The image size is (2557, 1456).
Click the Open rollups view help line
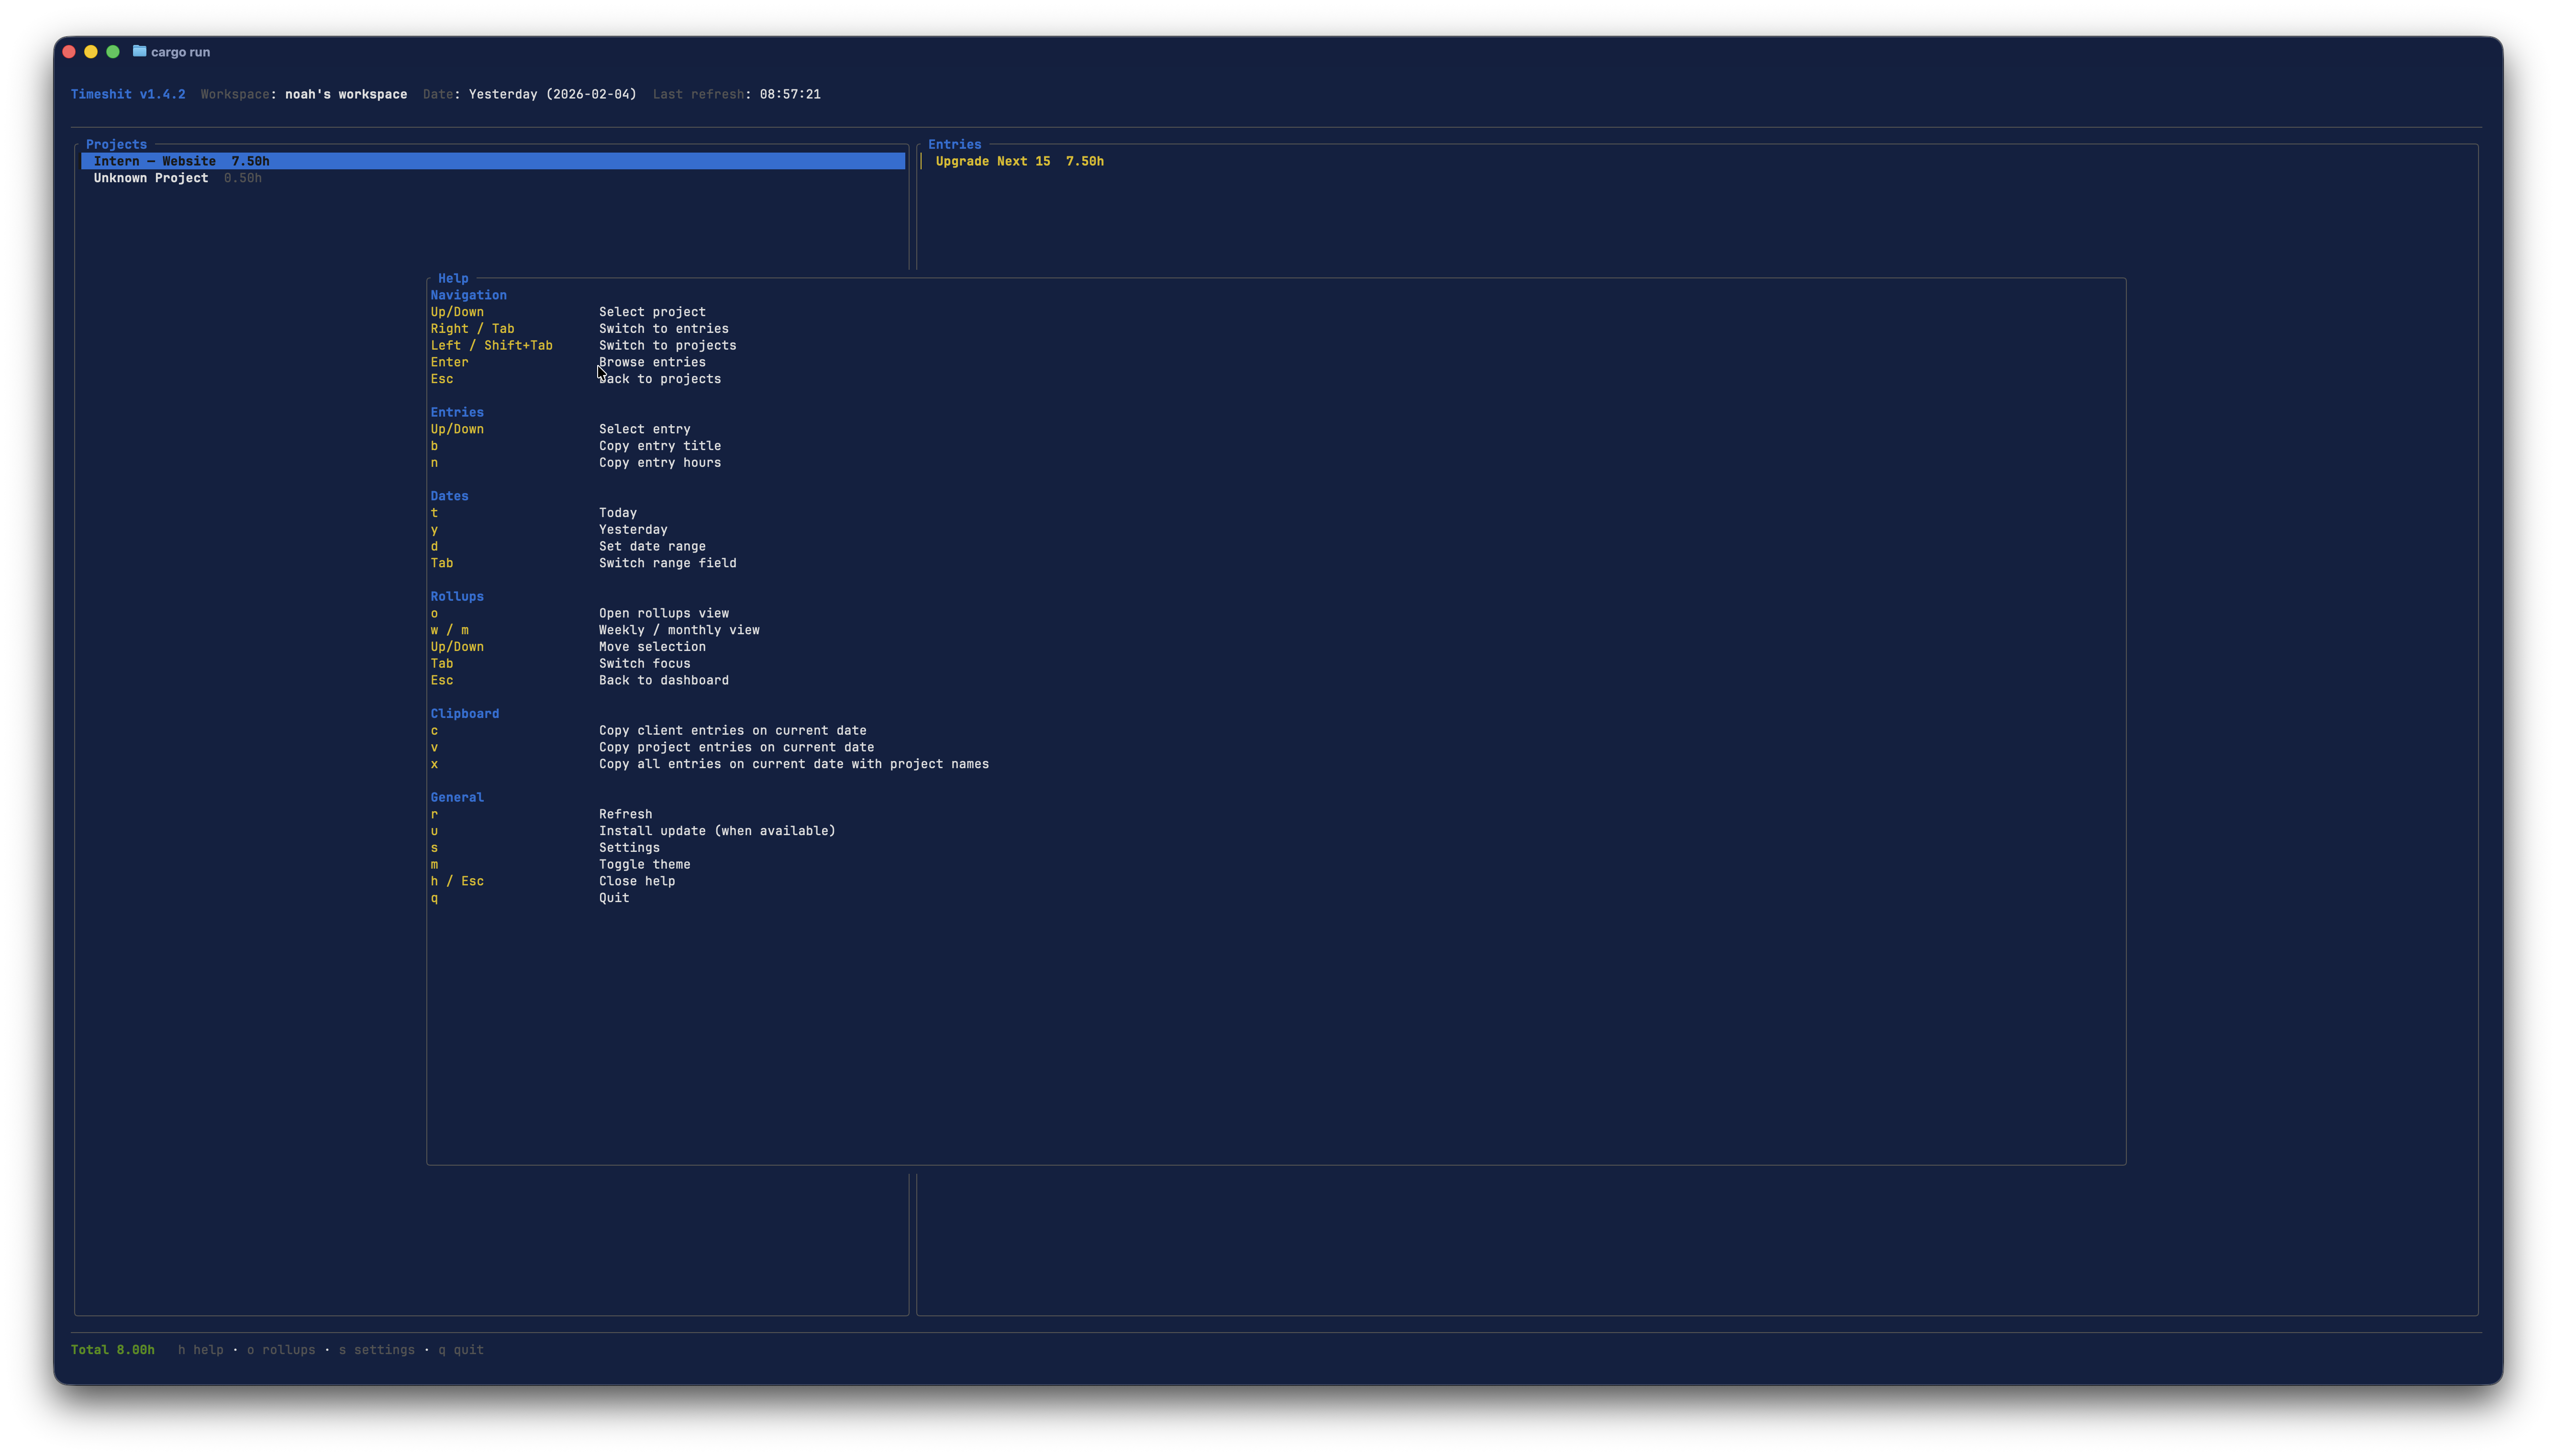[x=663, y=613]
